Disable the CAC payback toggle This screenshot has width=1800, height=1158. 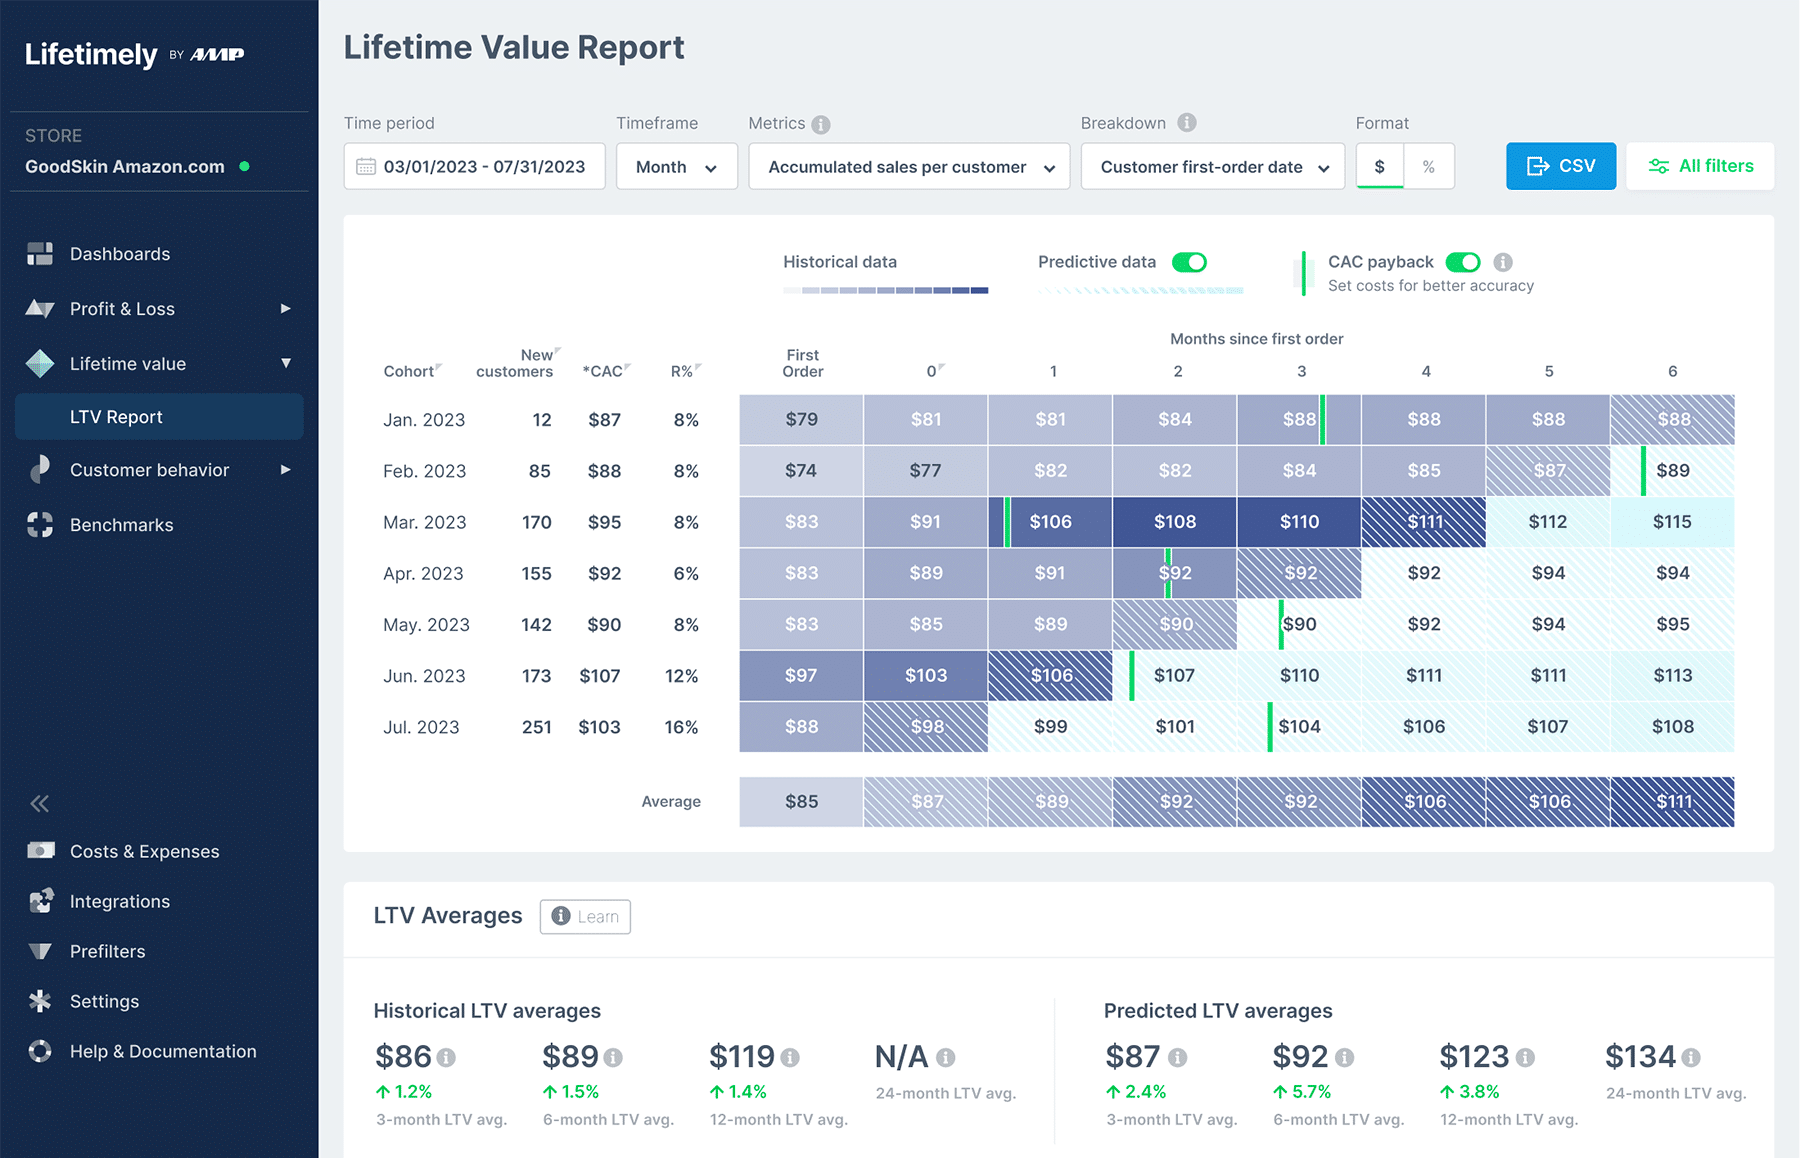[x=1465, y=262]
